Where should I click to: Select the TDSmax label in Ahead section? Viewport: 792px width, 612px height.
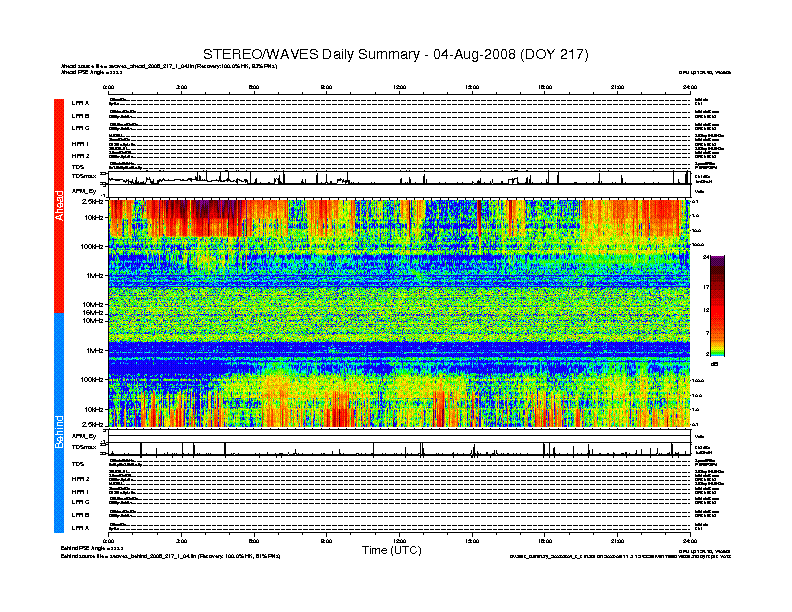pyautogui.click(x=84, y=176)
